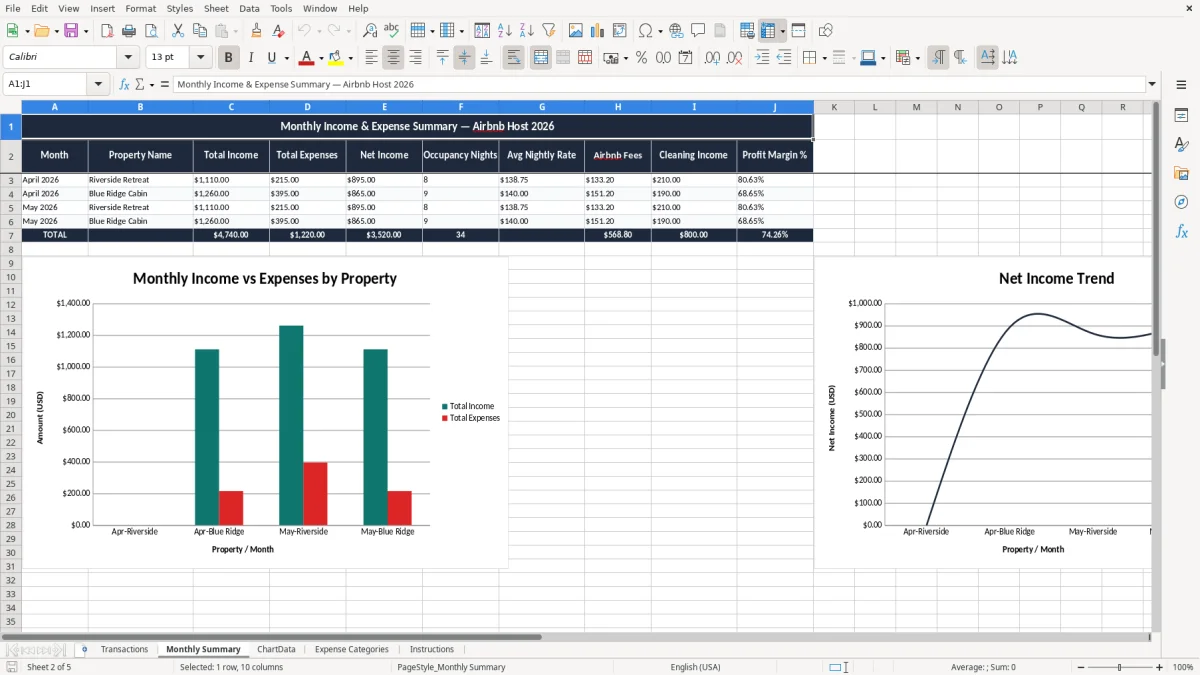Switch to the ChartData sheet tab
The width and height of the screenshot is (1200, 675).
276,649
